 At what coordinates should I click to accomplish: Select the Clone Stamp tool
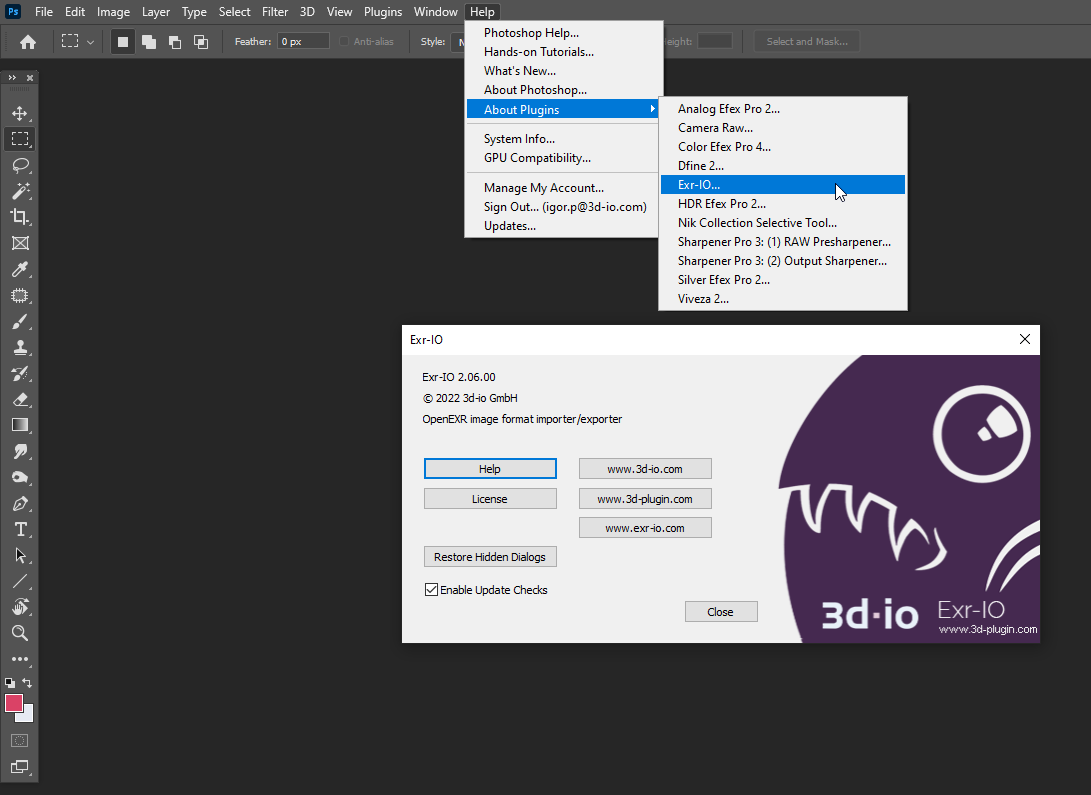pos(19,347)
